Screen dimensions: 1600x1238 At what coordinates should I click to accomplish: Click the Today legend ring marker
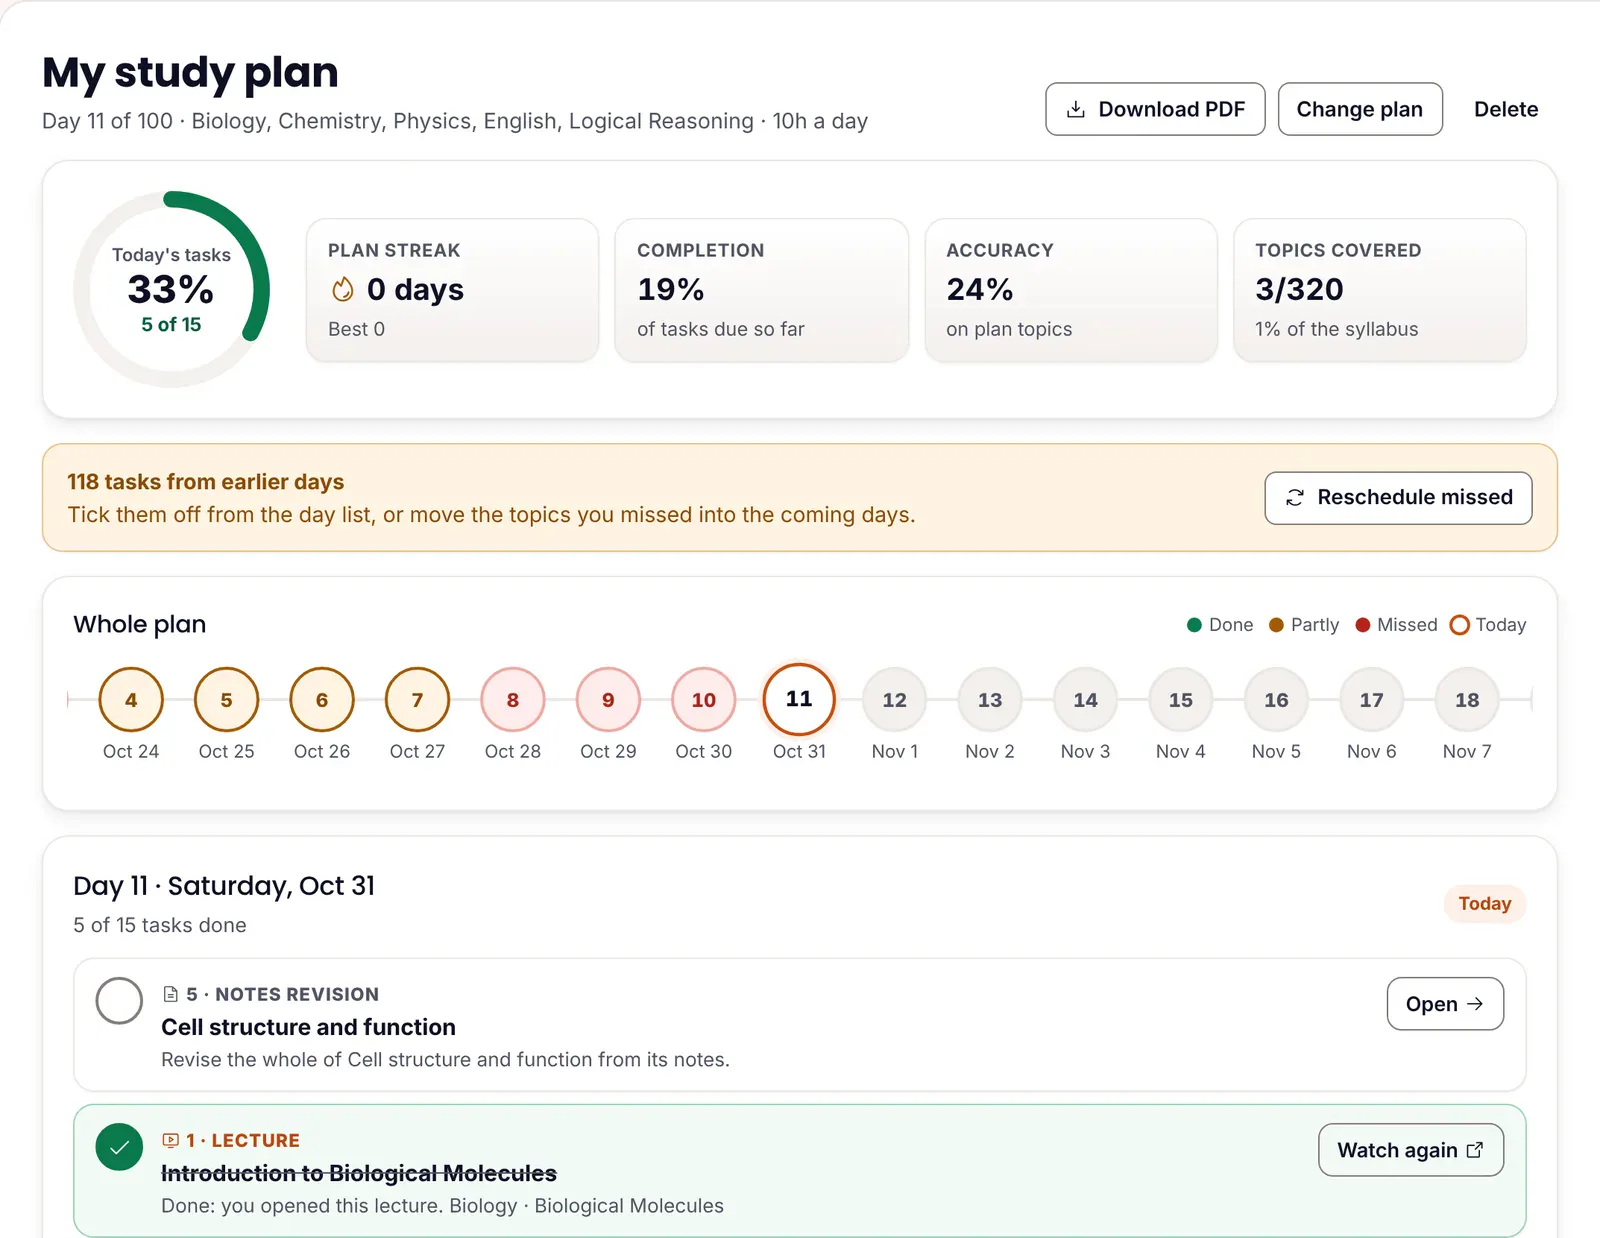[x=1460, y=625]
